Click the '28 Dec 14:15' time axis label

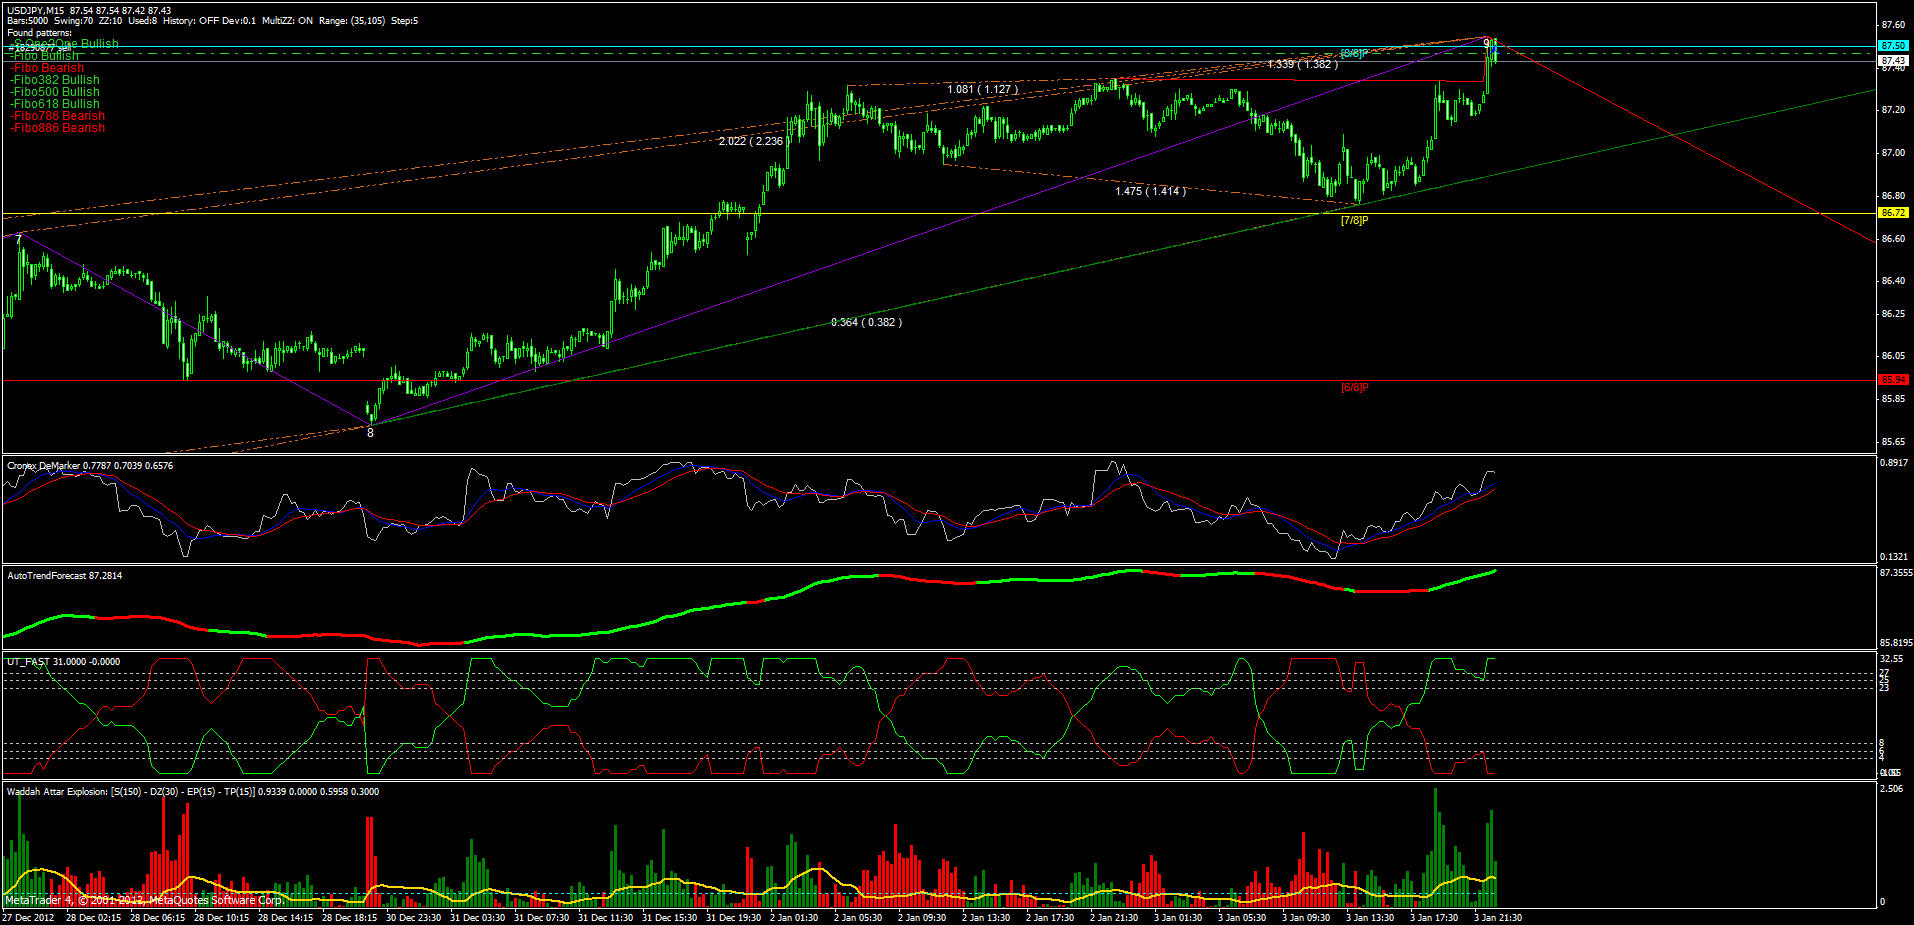point(286,918)
